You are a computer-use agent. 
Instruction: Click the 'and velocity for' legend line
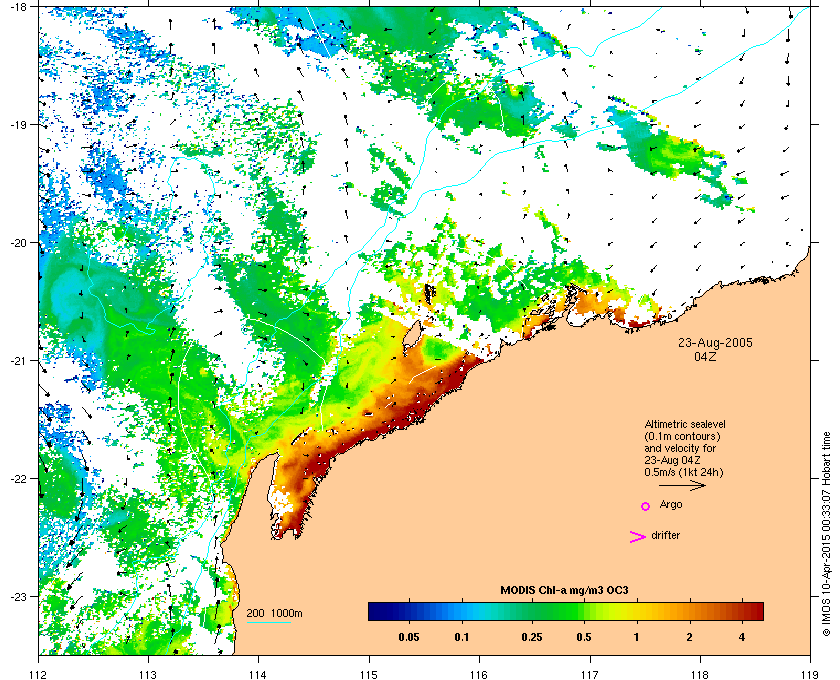[680, 448]
